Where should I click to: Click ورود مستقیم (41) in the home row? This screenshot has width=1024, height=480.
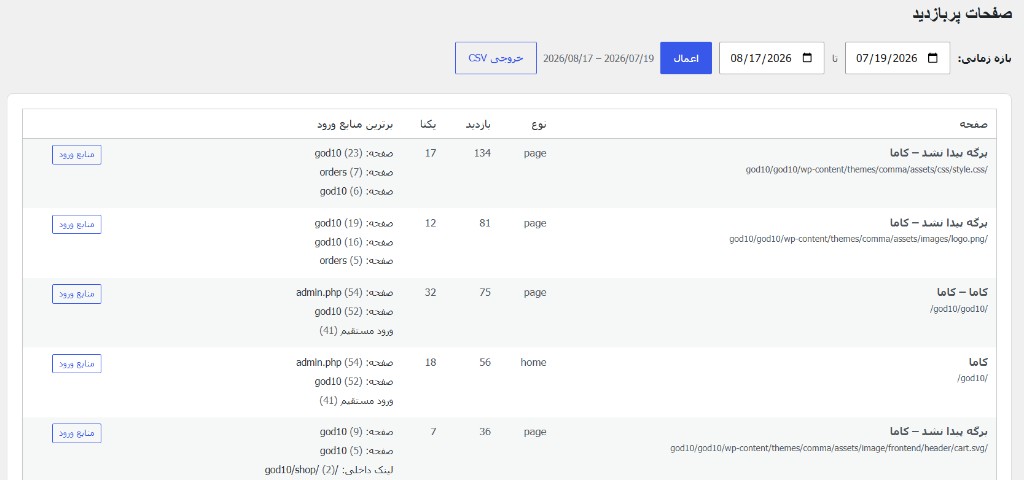pos(357,400)
